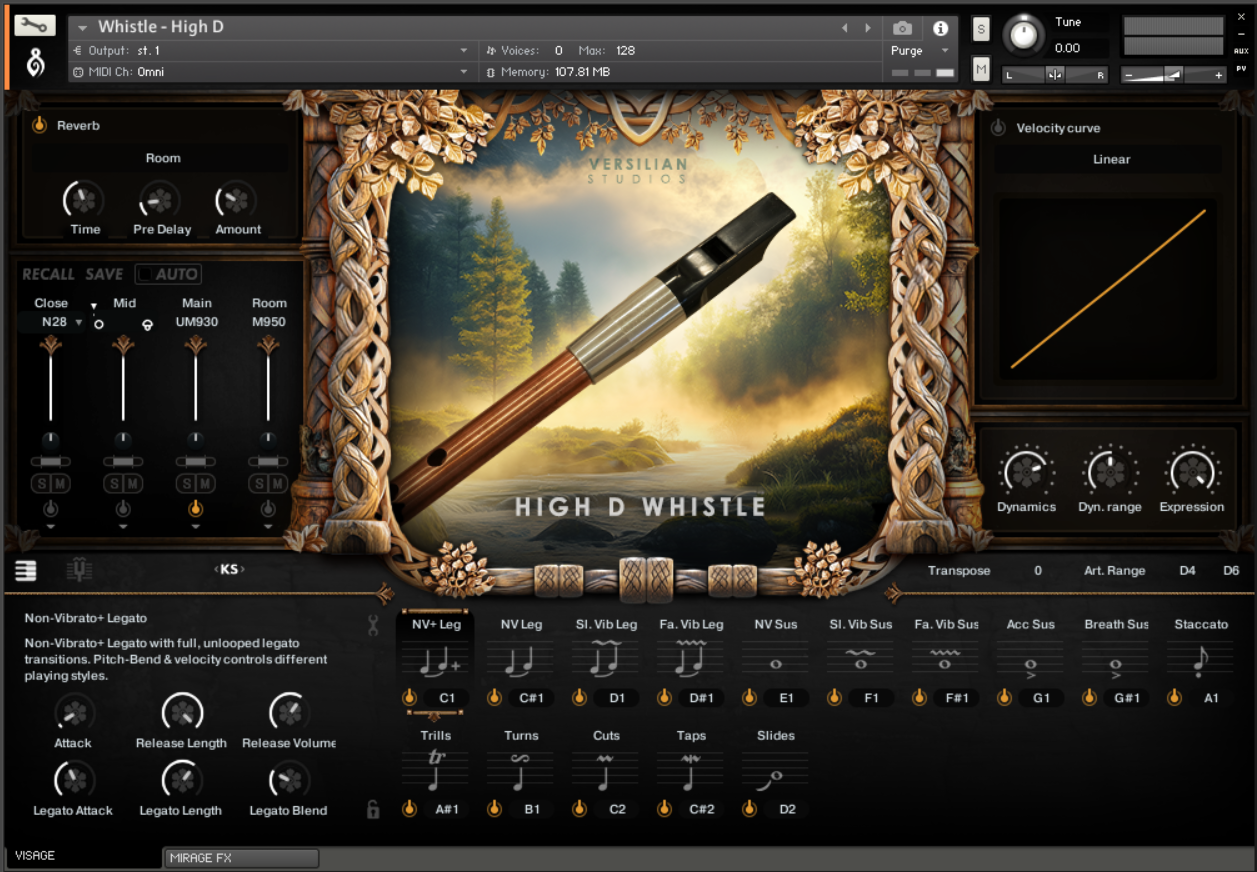This screenshot has height=872, width=1257.
Task: Enable the Velocity curve power button
Action: (998, 128)
